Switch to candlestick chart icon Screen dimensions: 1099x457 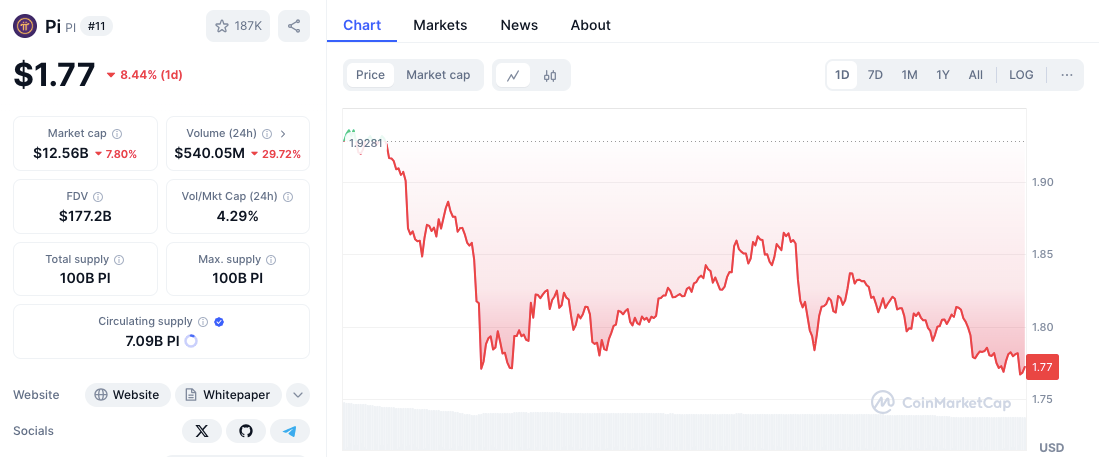pyautogui.click(x=550, y=75)
